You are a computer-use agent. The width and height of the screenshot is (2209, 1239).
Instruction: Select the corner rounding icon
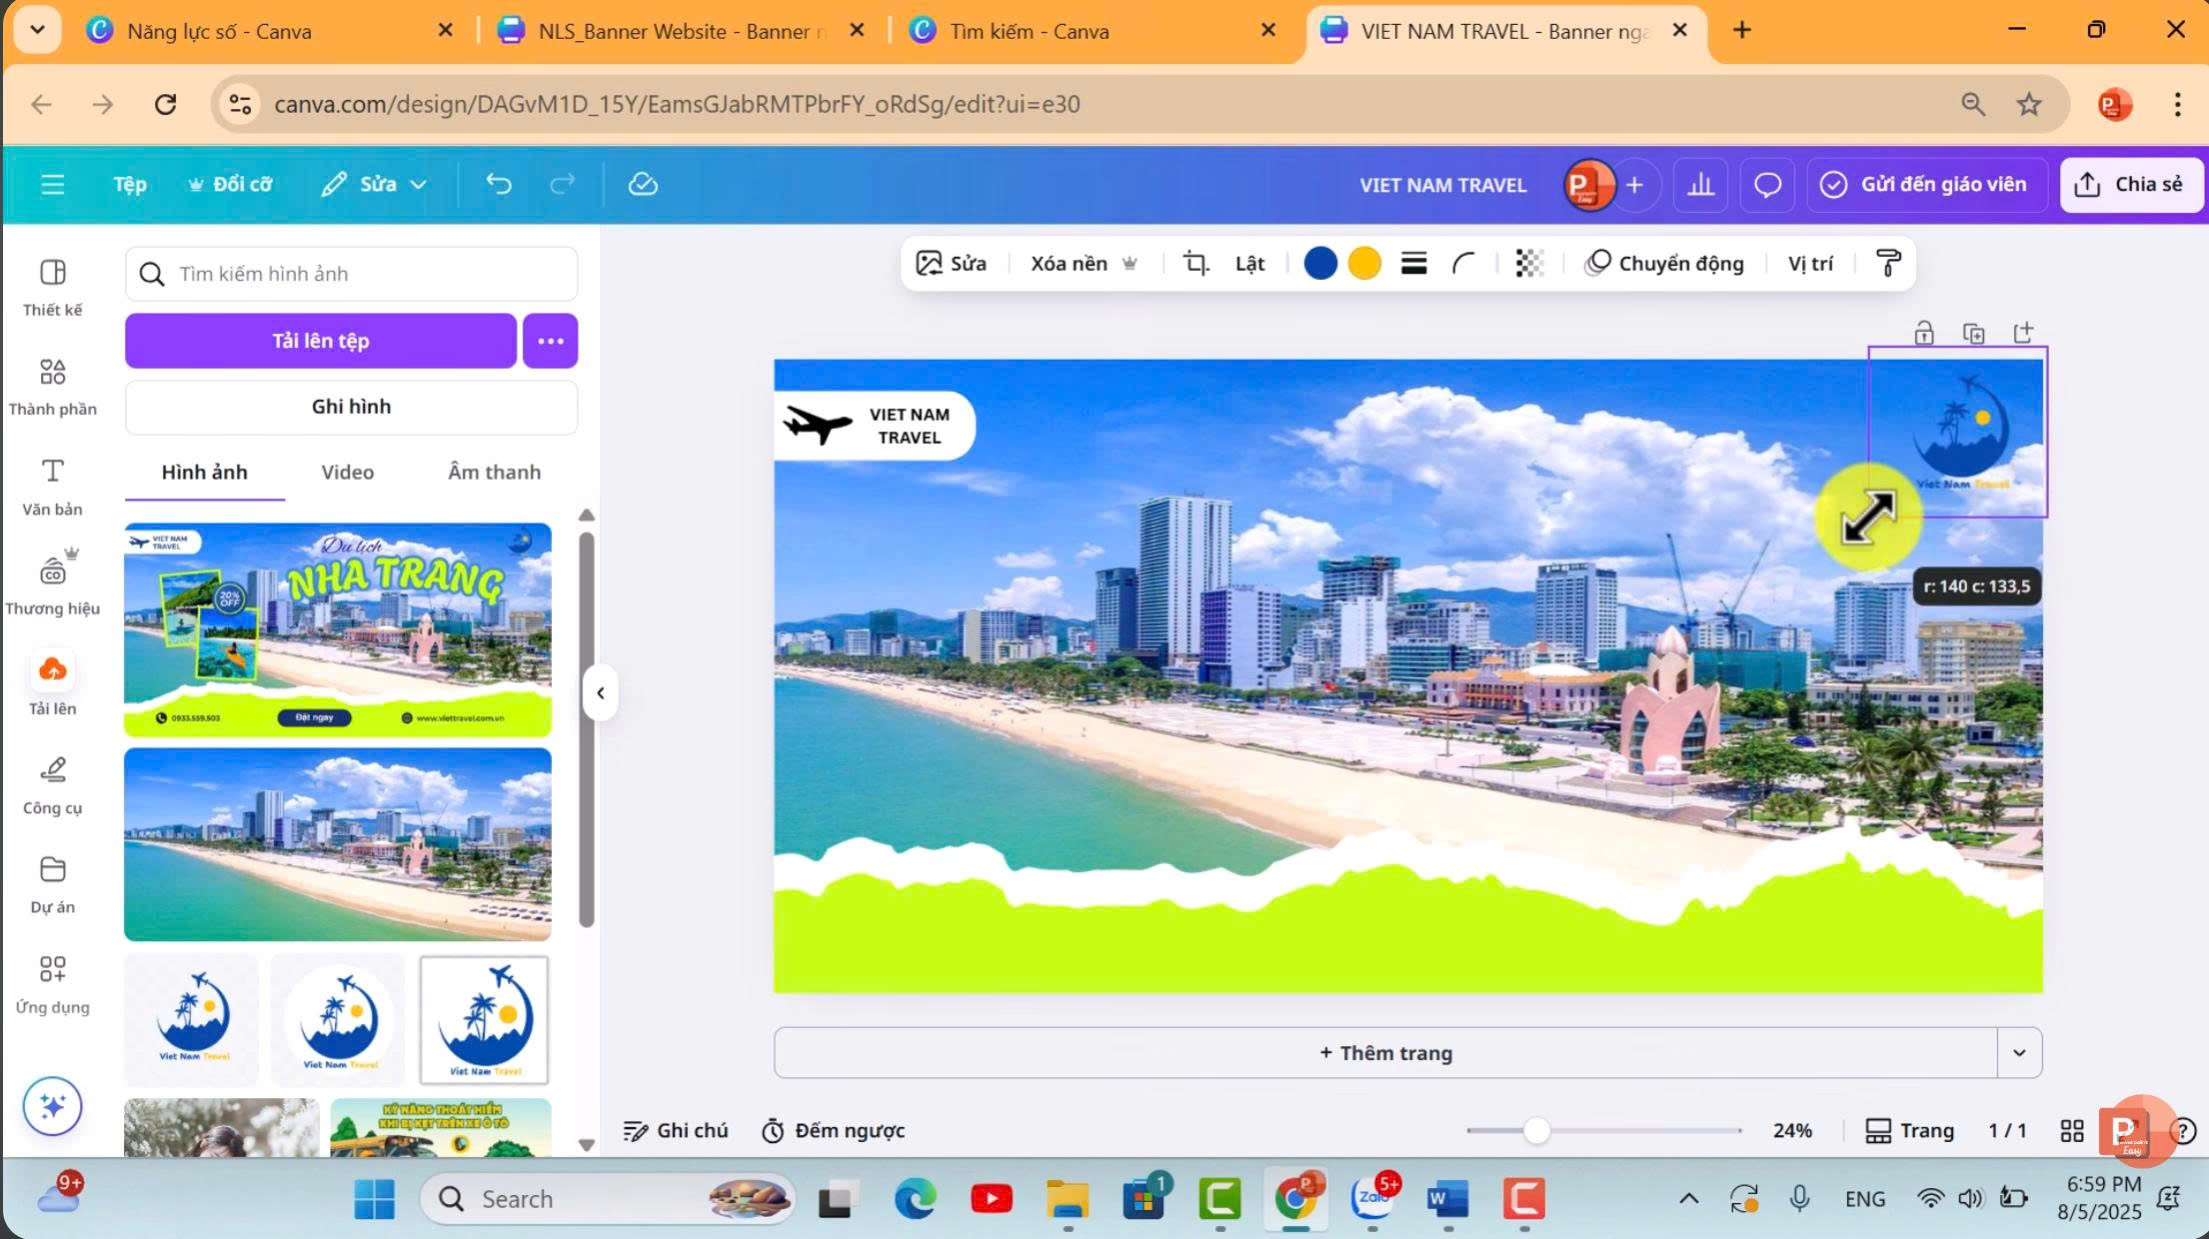point(1463,263)
